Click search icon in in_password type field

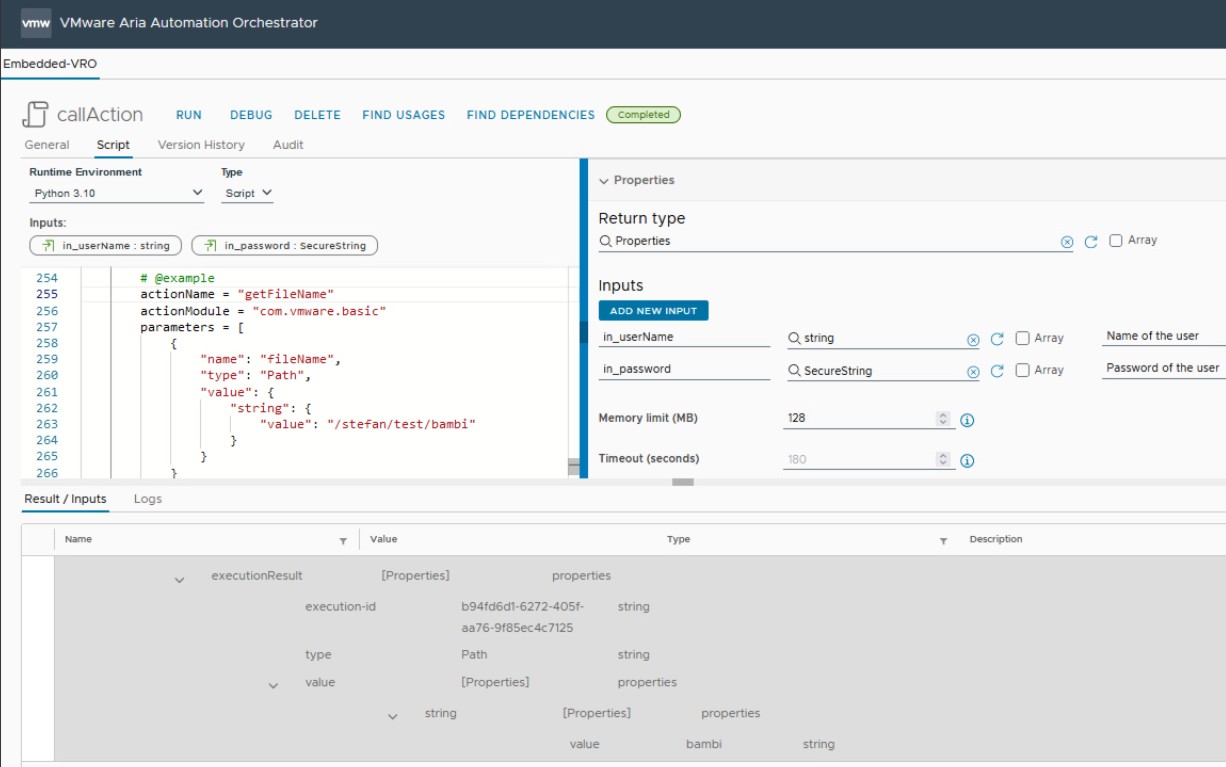point(794,370)
